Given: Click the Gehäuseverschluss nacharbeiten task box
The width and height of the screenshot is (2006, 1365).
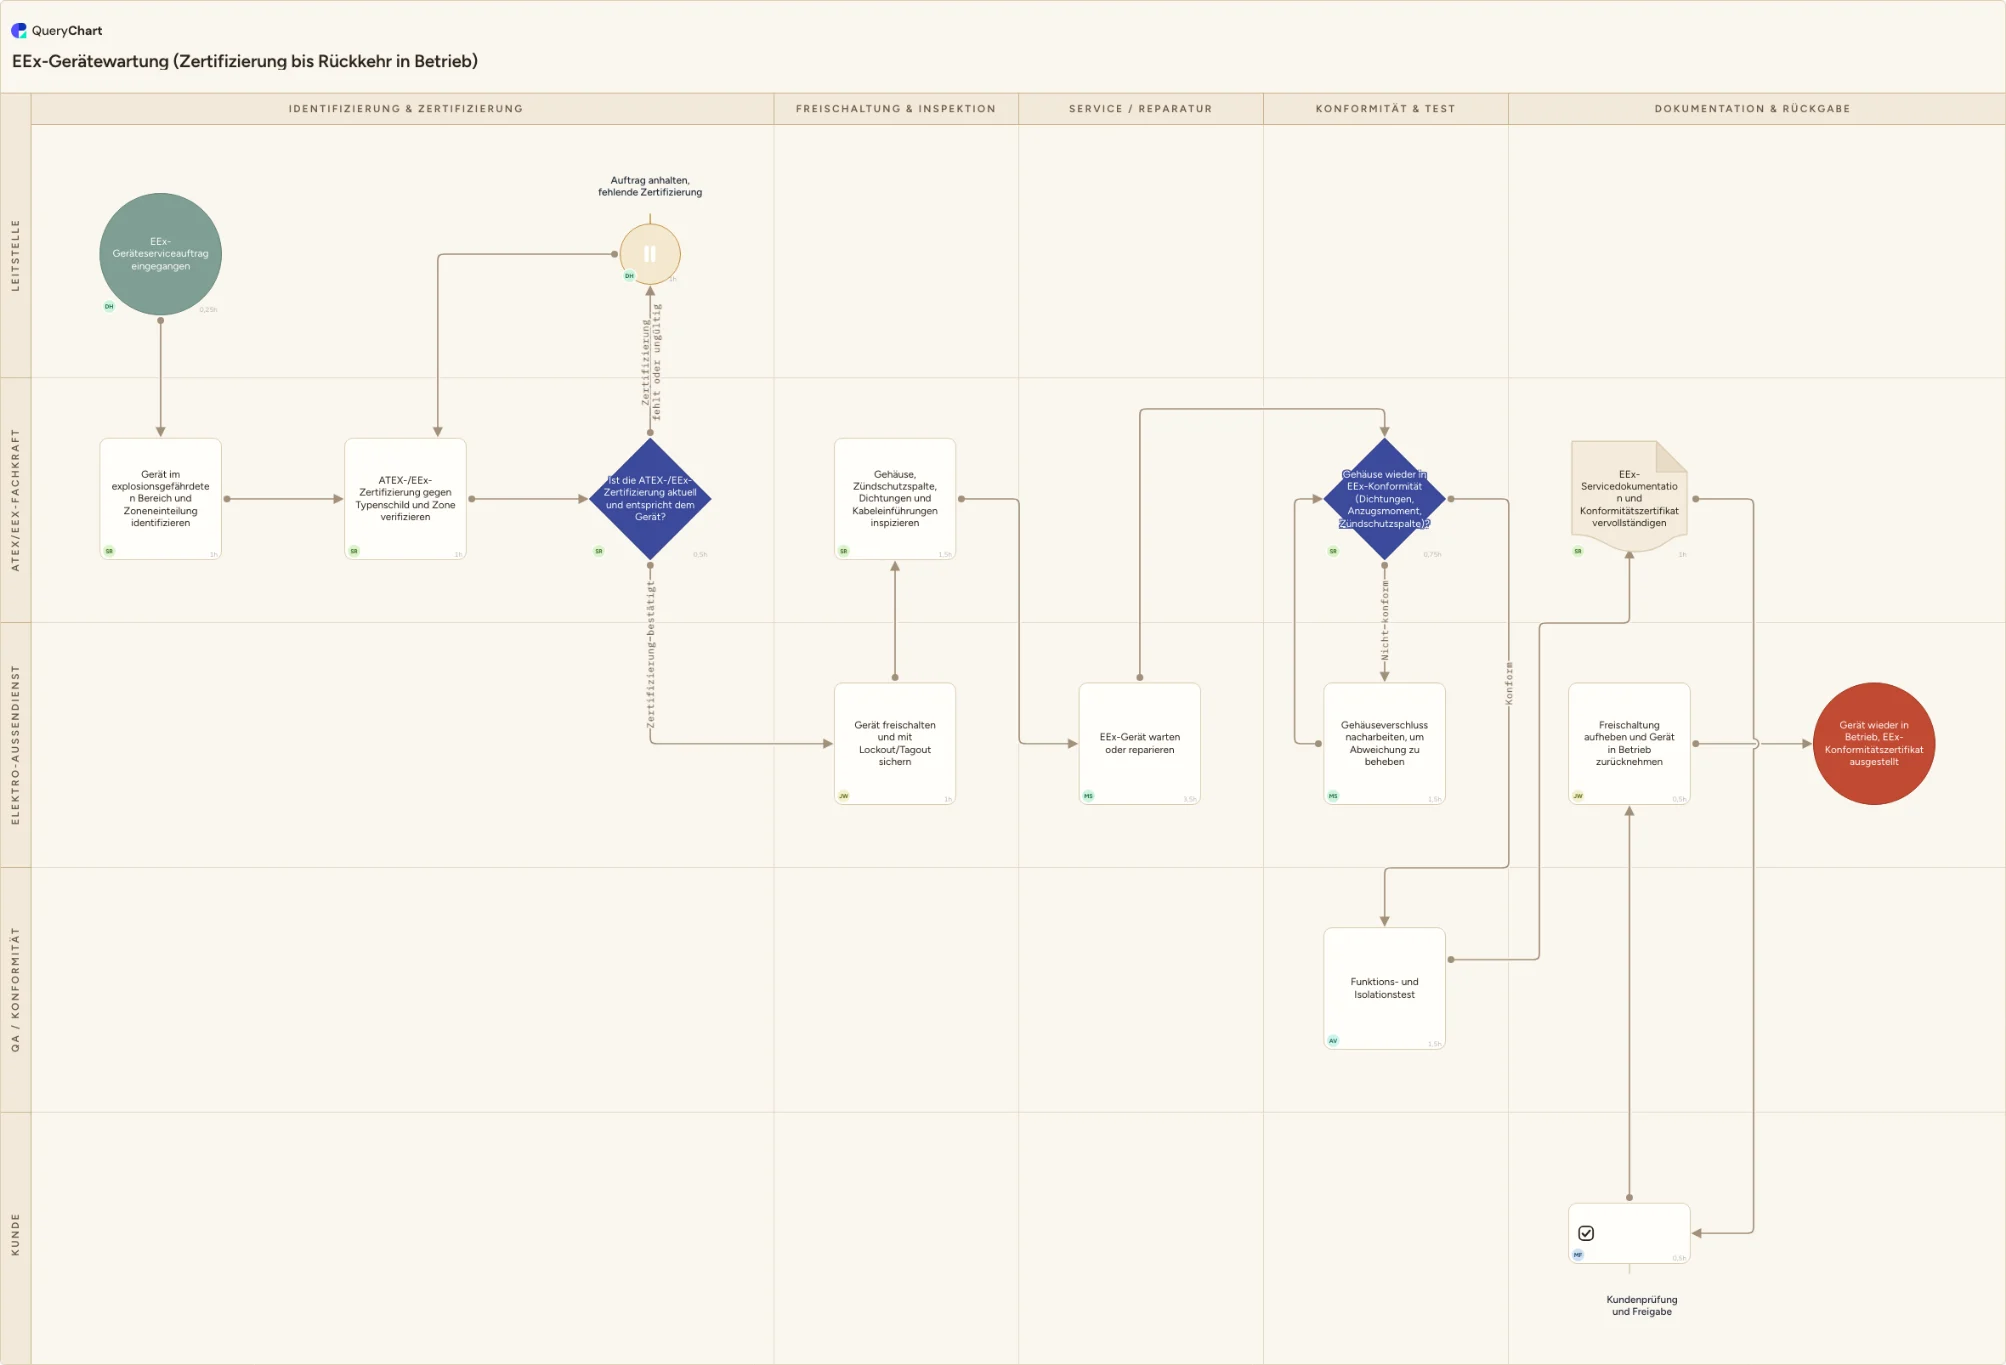Looking at the screenshot, I should pos(1385,744).
